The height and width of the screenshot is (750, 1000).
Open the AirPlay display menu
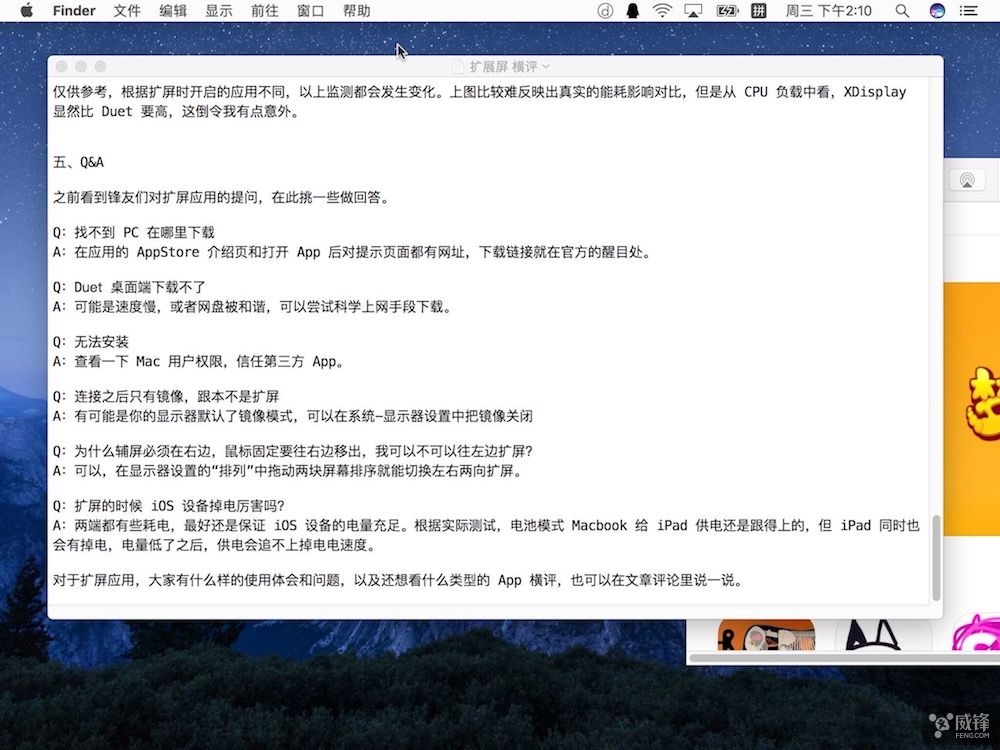click(x=693, y=11)
